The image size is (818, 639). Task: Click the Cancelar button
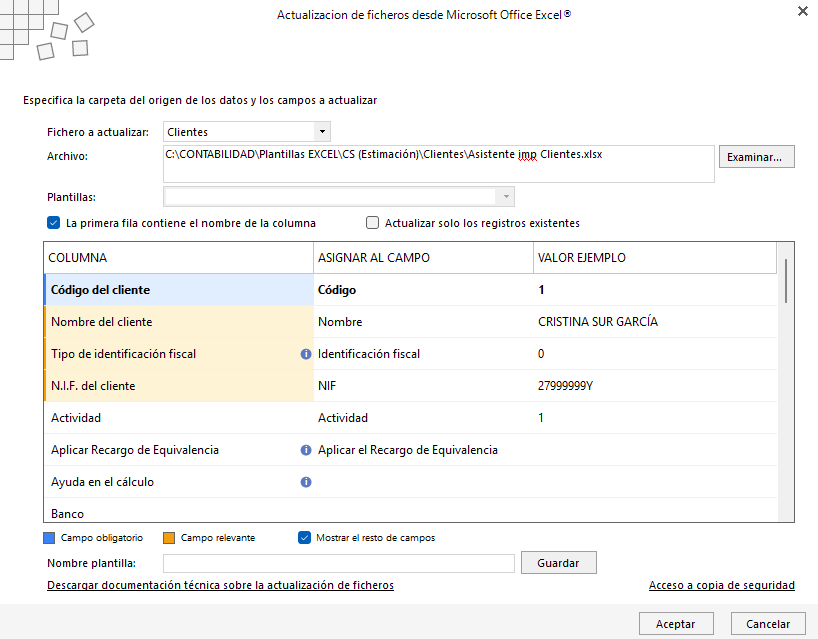coord(768,624)
